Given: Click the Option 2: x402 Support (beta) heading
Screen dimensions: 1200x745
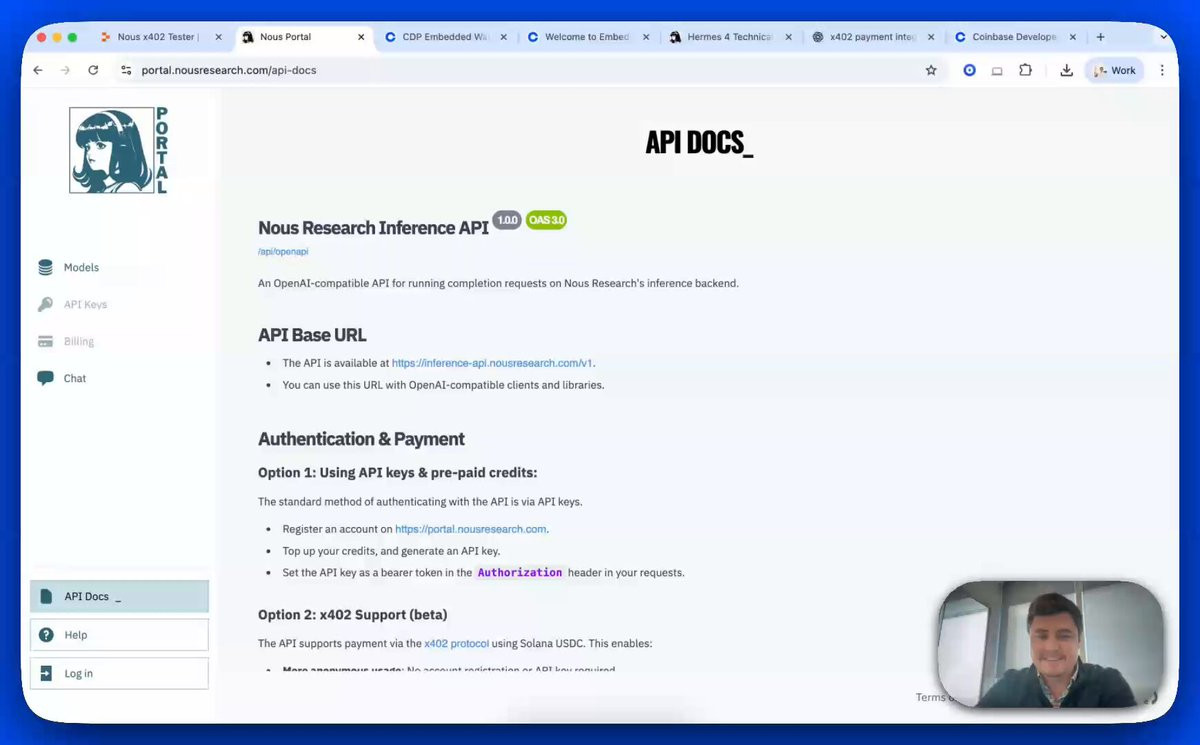Looking at the screenshot, I should click(x=353, y=614).
